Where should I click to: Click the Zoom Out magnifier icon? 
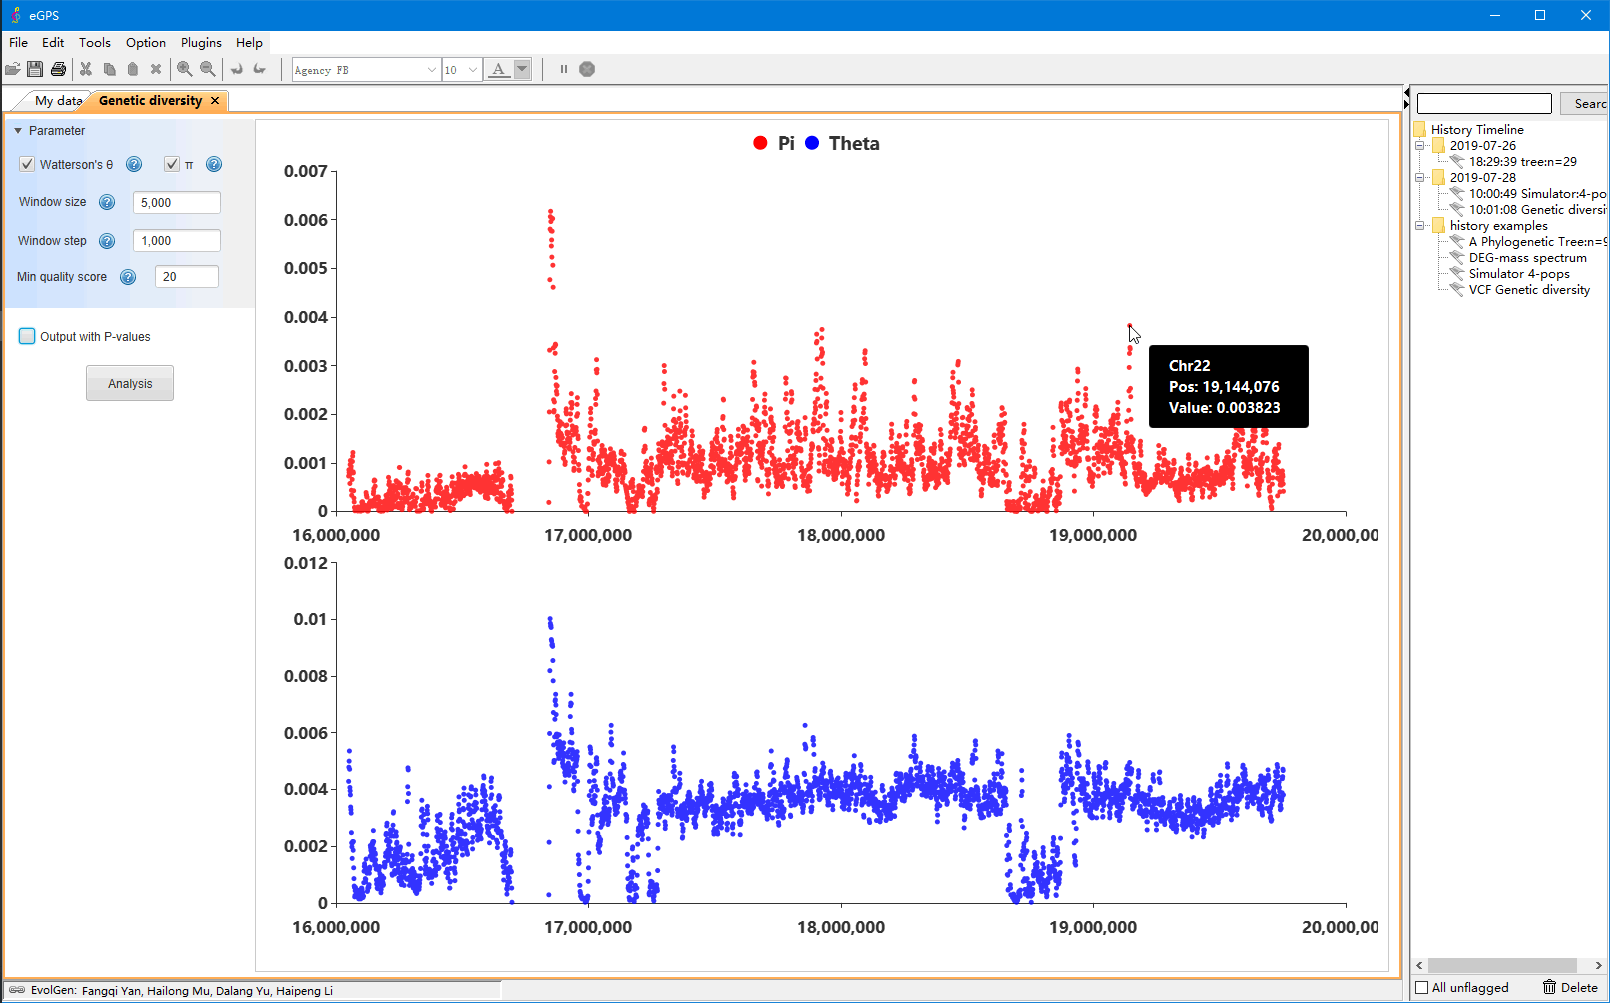207,69
